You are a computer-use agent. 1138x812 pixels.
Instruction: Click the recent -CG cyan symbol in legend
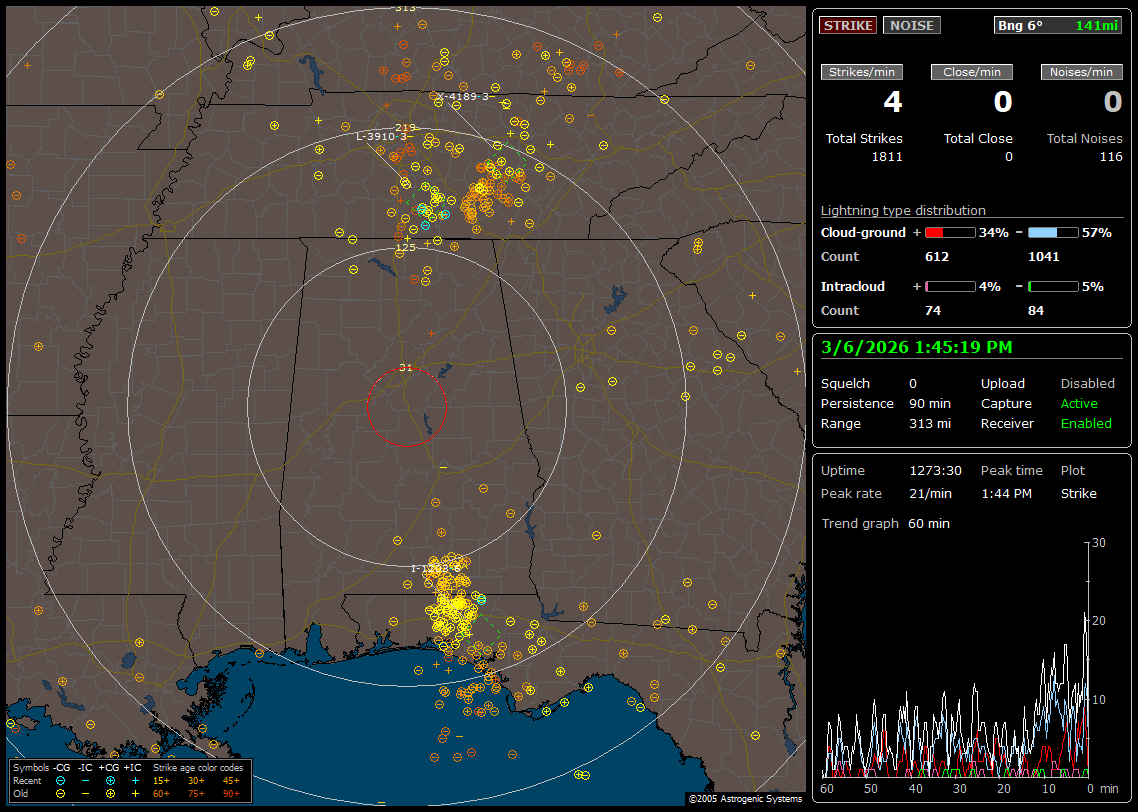[61, 780]
